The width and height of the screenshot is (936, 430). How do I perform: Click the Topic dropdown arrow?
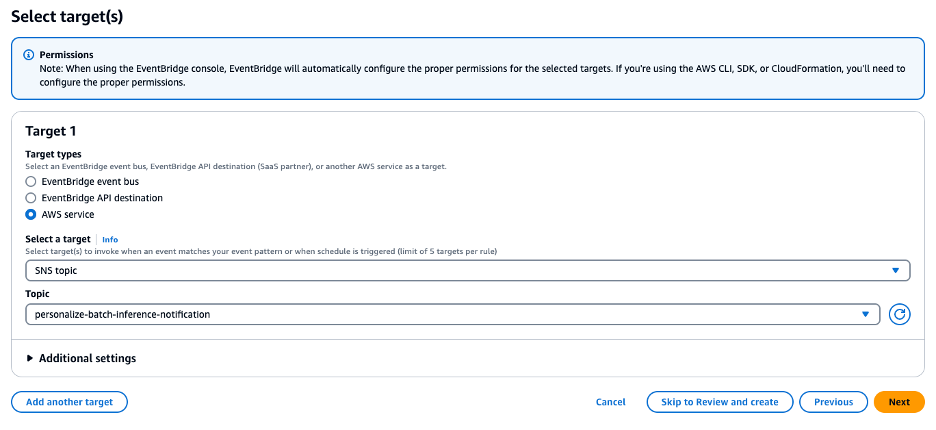(x=865, y=314)
